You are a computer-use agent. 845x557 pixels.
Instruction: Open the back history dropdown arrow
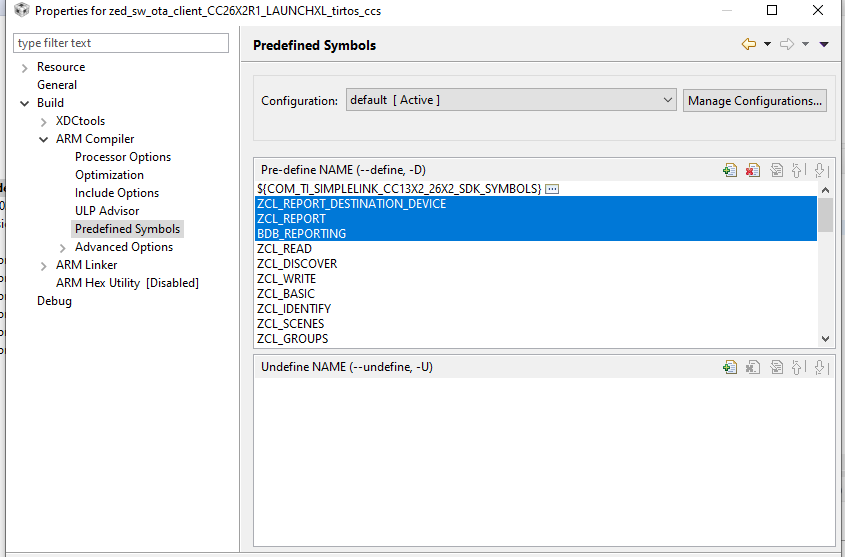(x=767, y=44)
